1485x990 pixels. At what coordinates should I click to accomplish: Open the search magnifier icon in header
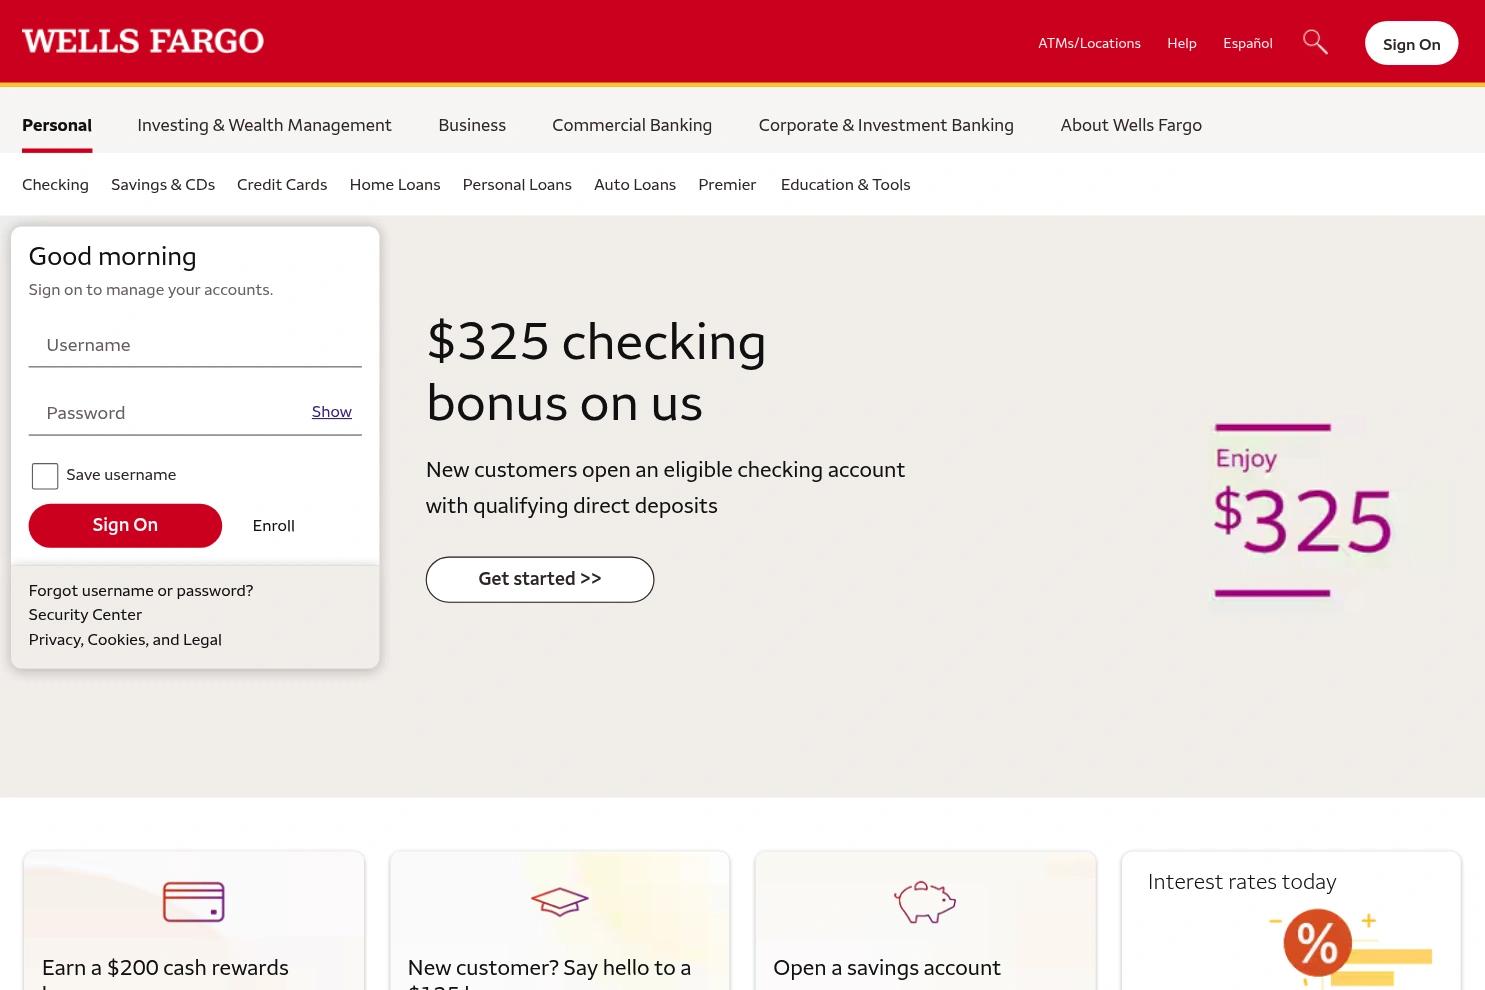[1315, 42]
